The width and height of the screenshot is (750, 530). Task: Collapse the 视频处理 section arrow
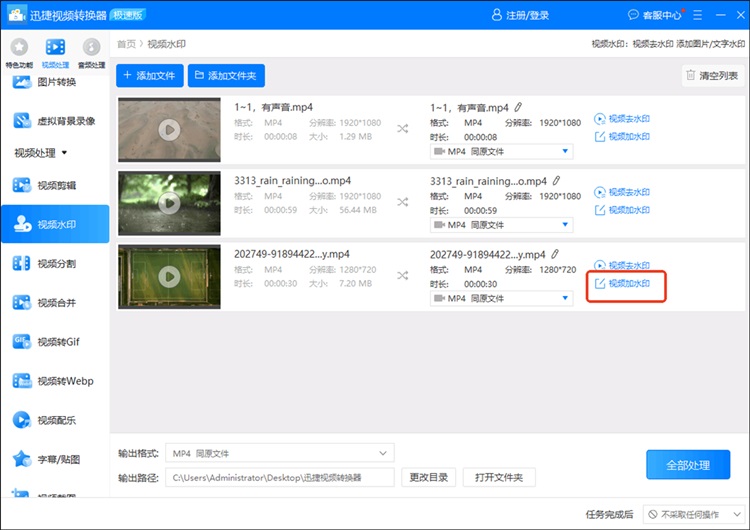pos(64,153)
